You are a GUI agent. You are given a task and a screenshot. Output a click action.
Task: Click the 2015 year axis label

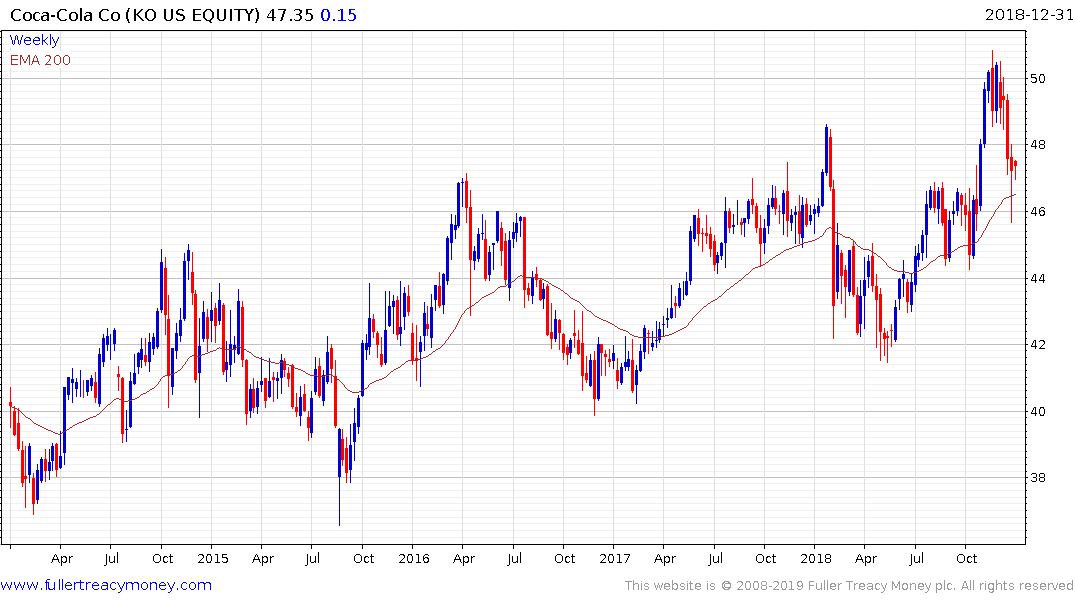click(213, 558)
